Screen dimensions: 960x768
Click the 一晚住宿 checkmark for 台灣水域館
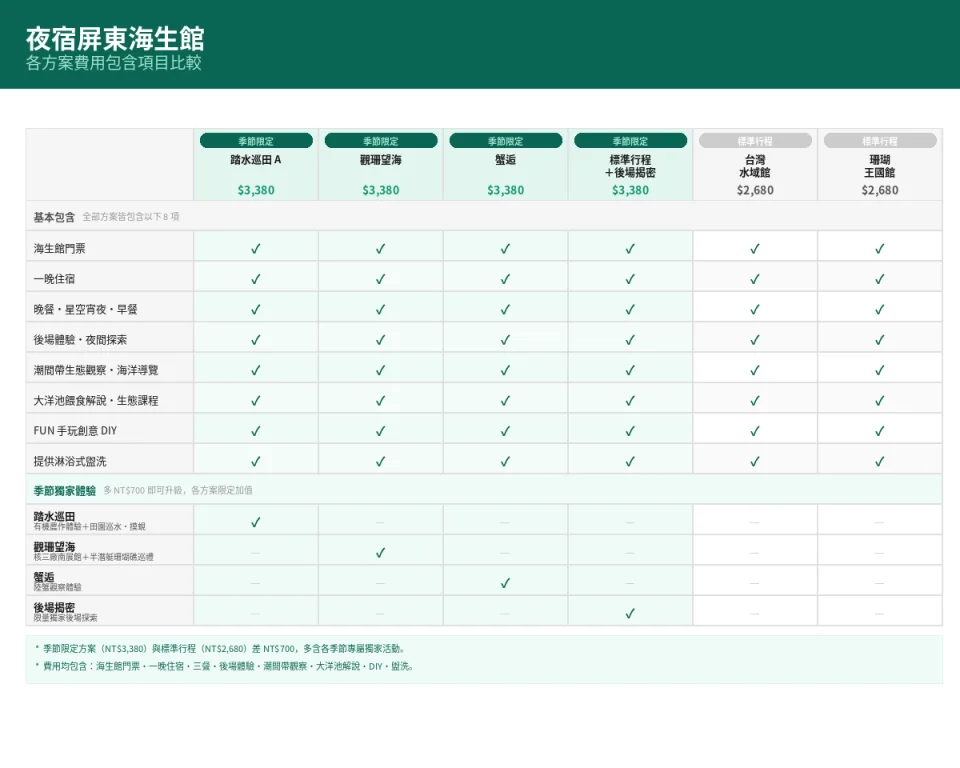(x=755, y=279)
